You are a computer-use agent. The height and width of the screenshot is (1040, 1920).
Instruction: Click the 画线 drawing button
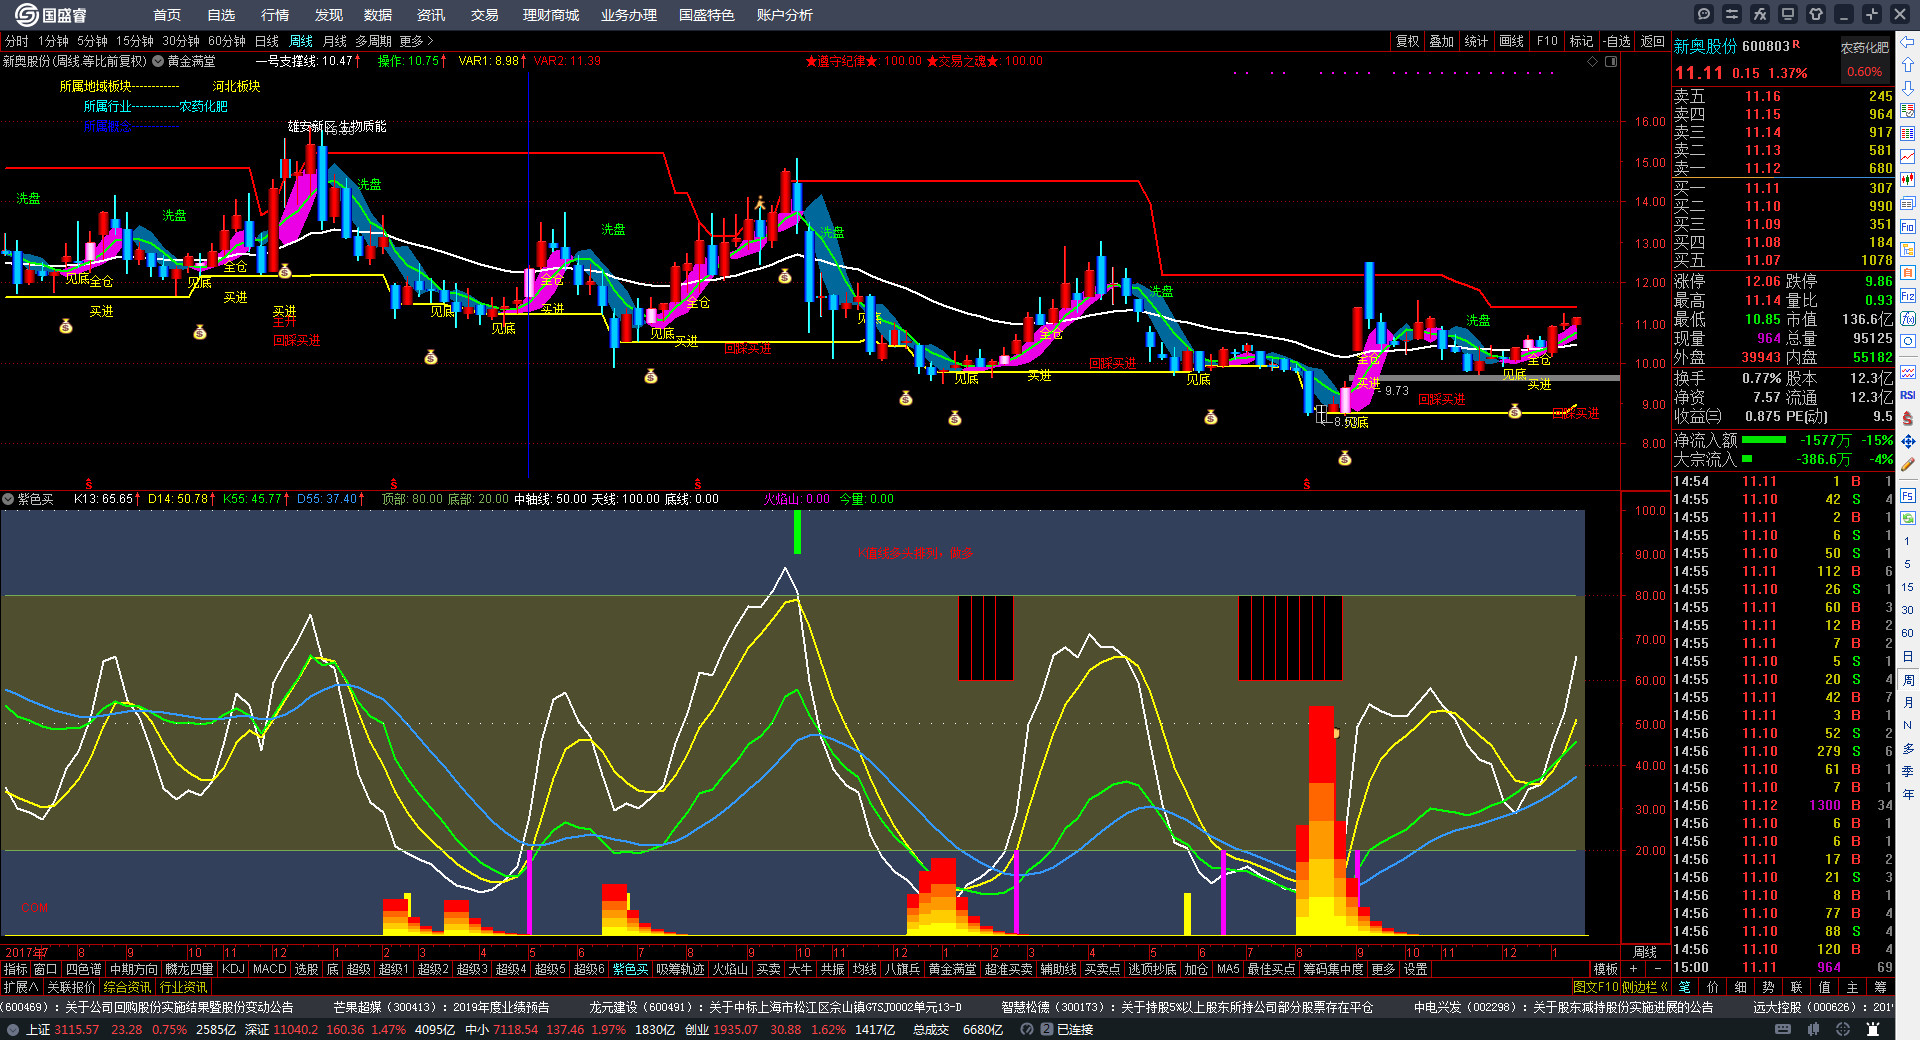tap(1511, 41)
